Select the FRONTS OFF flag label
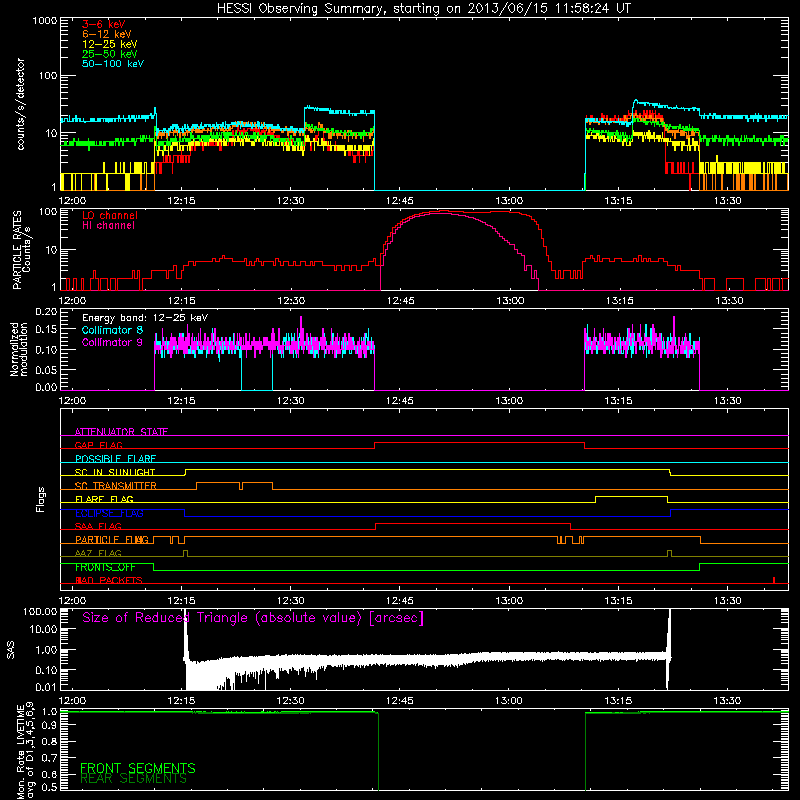This screenshot has height=800, width=800. 105,567
